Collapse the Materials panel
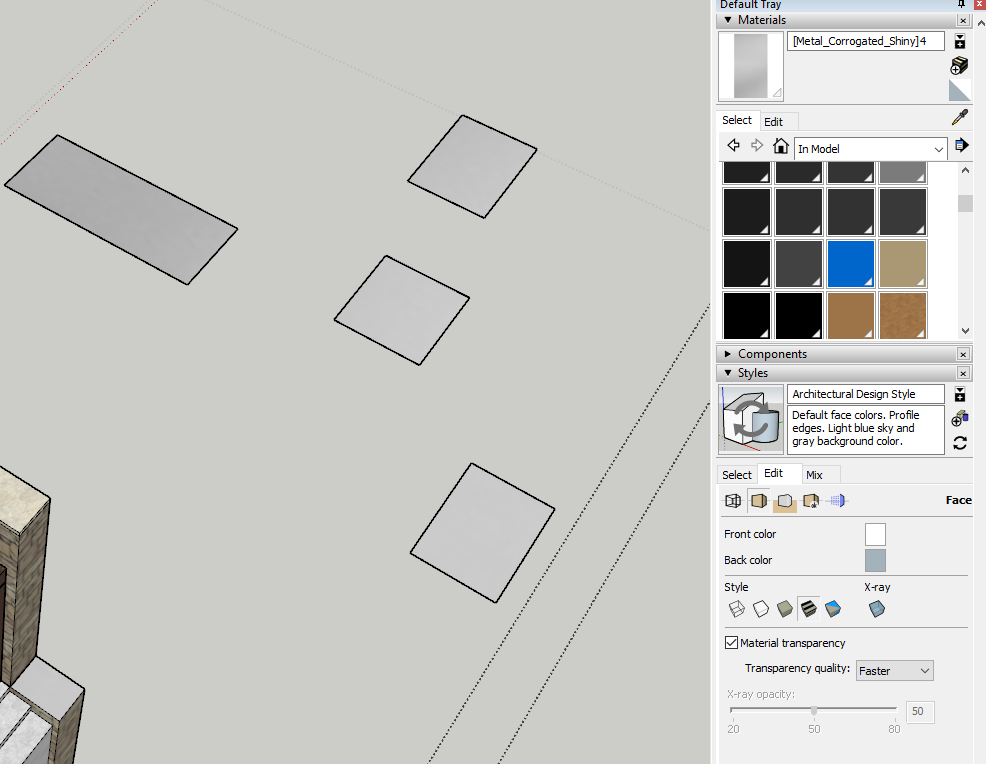Viewport: 986px width, 764px height. [728, 20]
